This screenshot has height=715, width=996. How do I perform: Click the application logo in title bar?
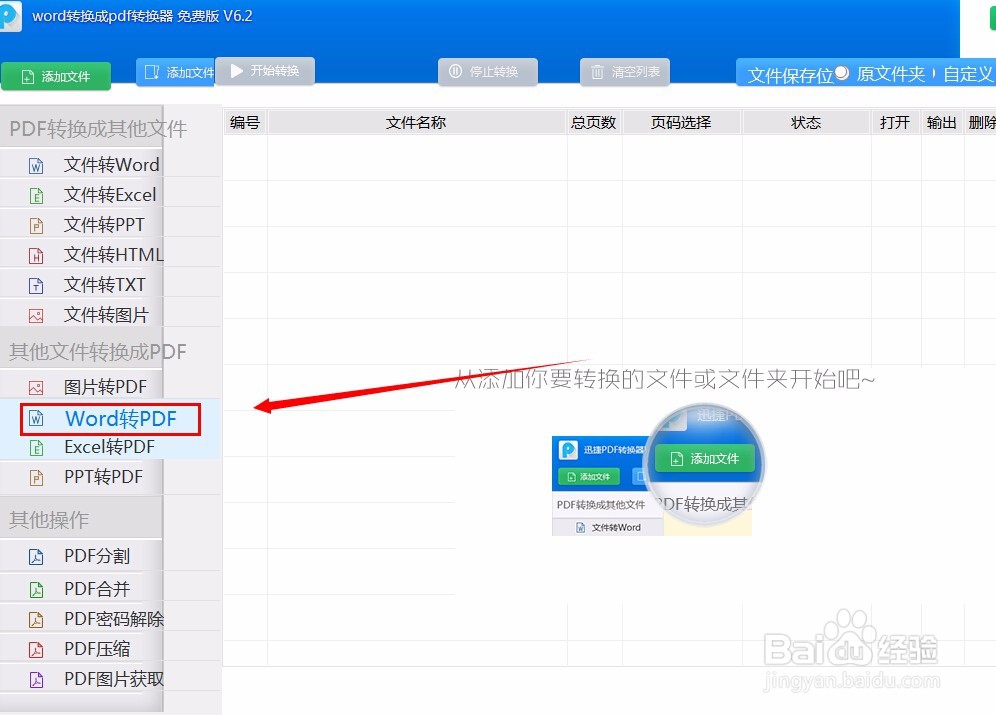point(10,15)
